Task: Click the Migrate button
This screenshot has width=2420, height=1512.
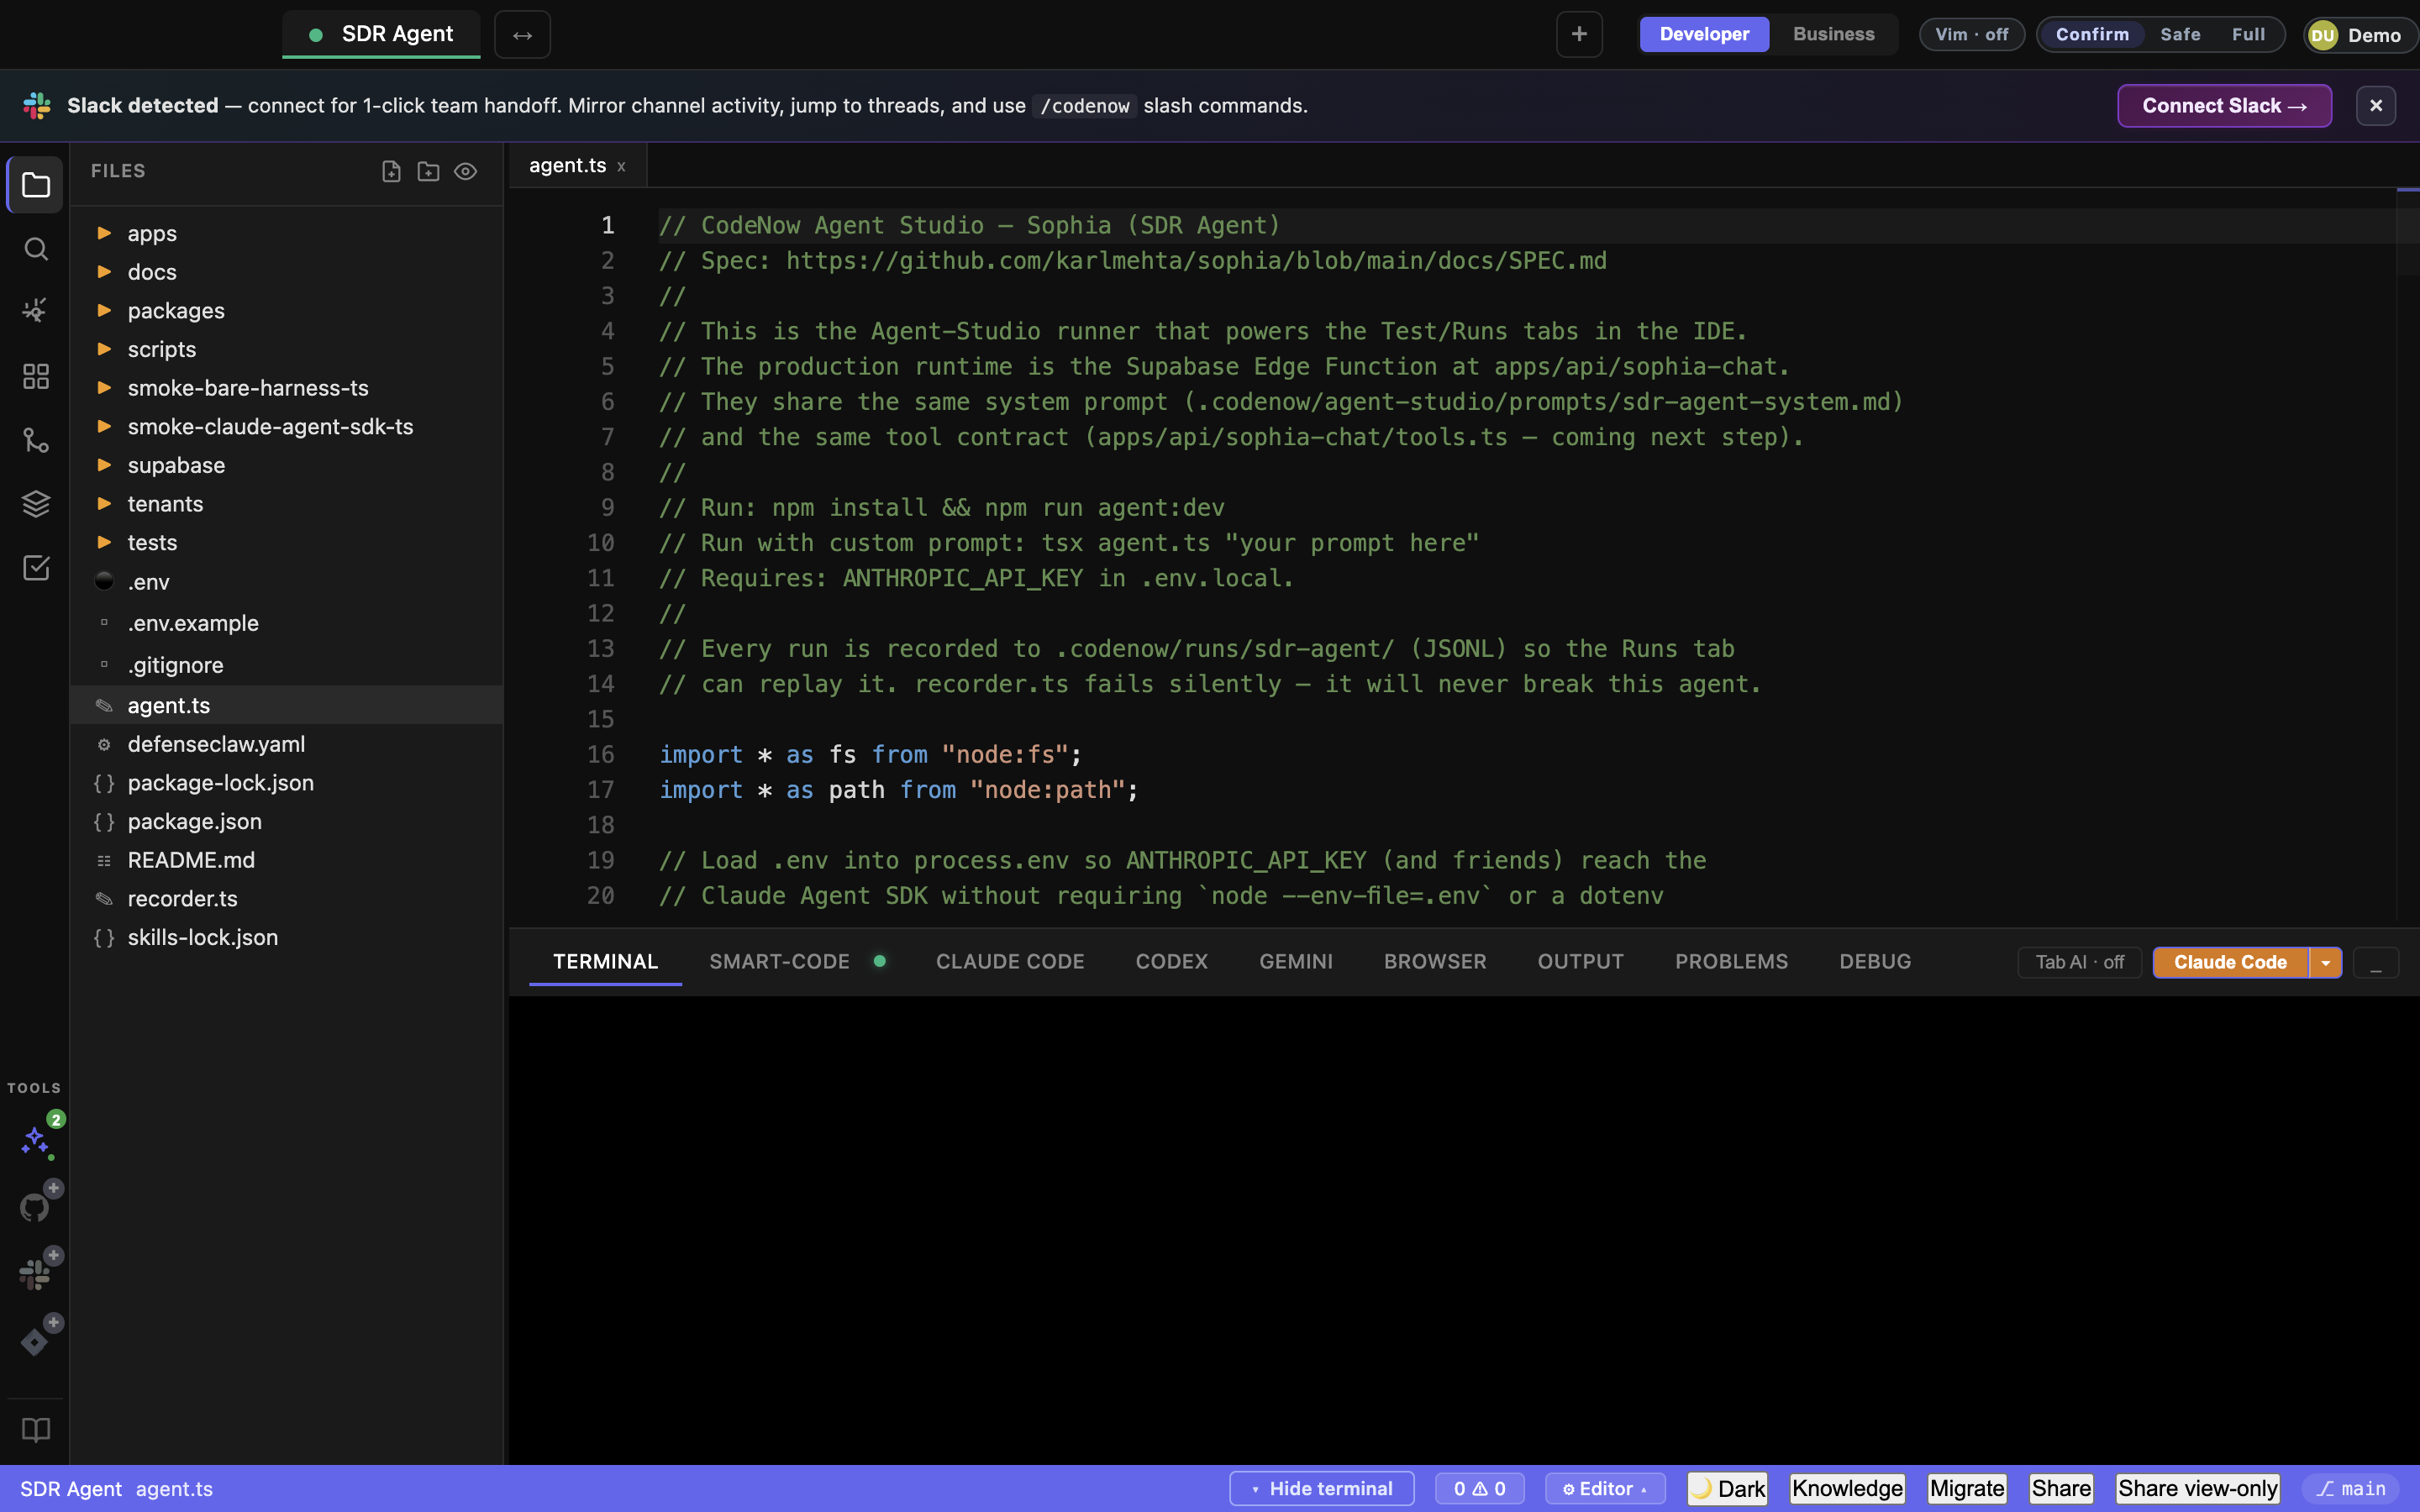Action: pyautogui.click(x=1967, y=1489)
